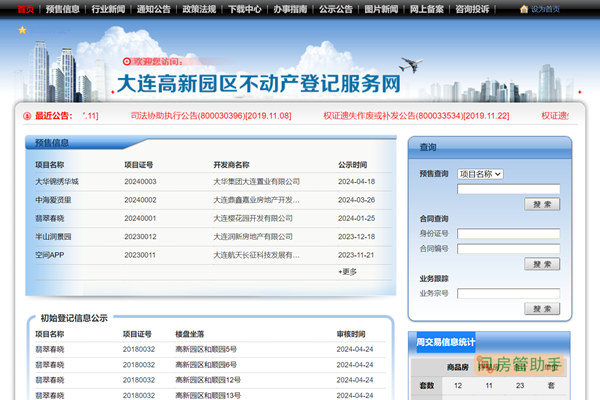Open registration row 高新园区和顺园6号
Image resolution: width=600 pixels, height=400 pixels.
click(206, 365)
